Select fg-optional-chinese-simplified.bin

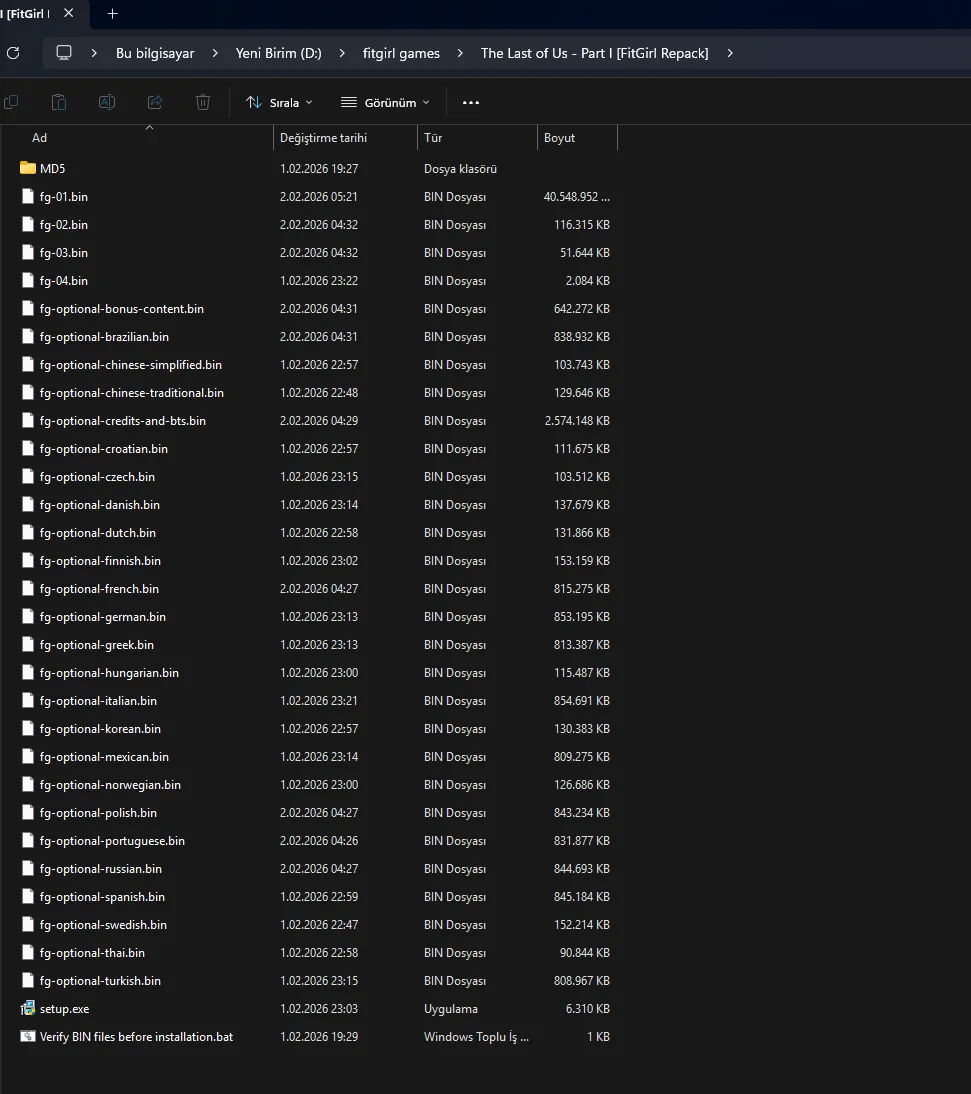click(130, 364)
